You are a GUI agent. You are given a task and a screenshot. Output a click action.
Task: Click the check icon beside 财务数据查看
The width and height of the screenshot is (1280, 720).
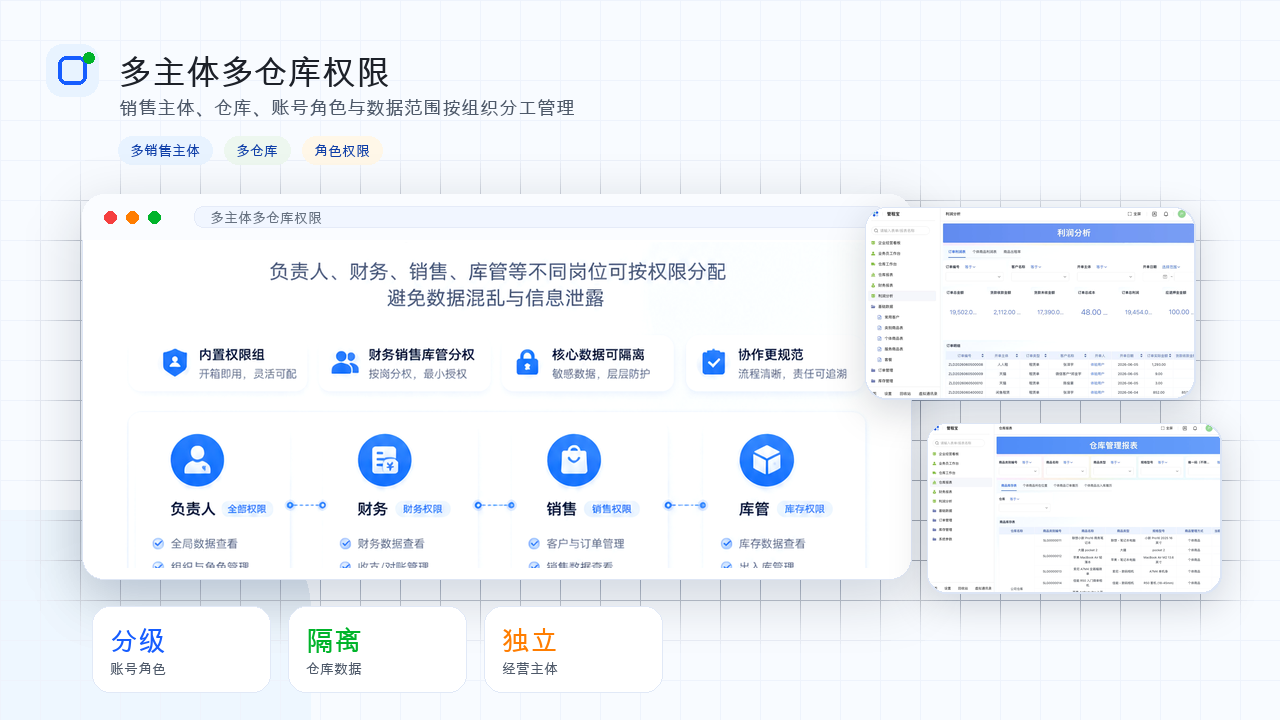pyautogui.click(x=346, y=543)
